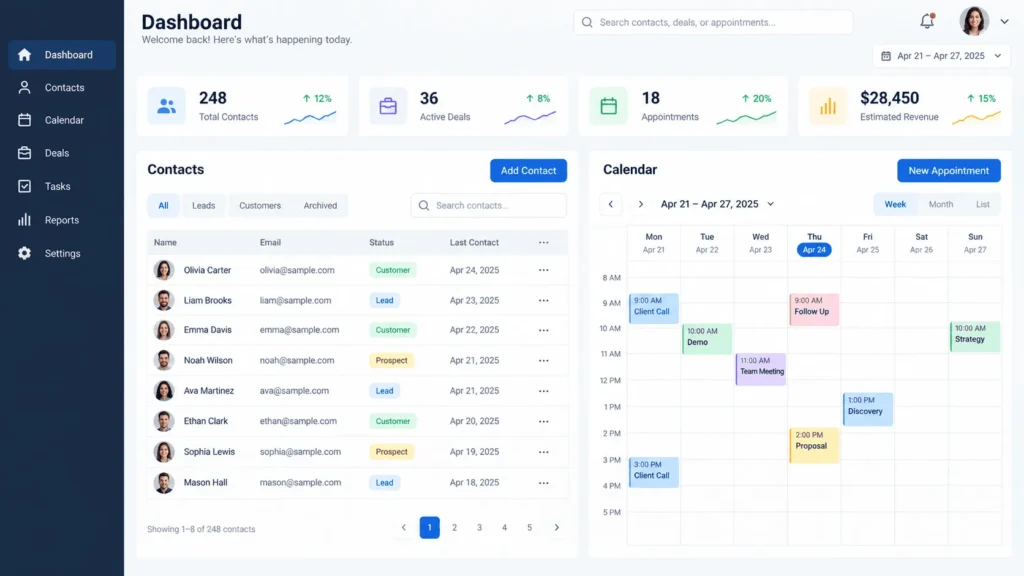Click the Add Contact button
The image size is (1024, 576).
click(x=528, y=170)
